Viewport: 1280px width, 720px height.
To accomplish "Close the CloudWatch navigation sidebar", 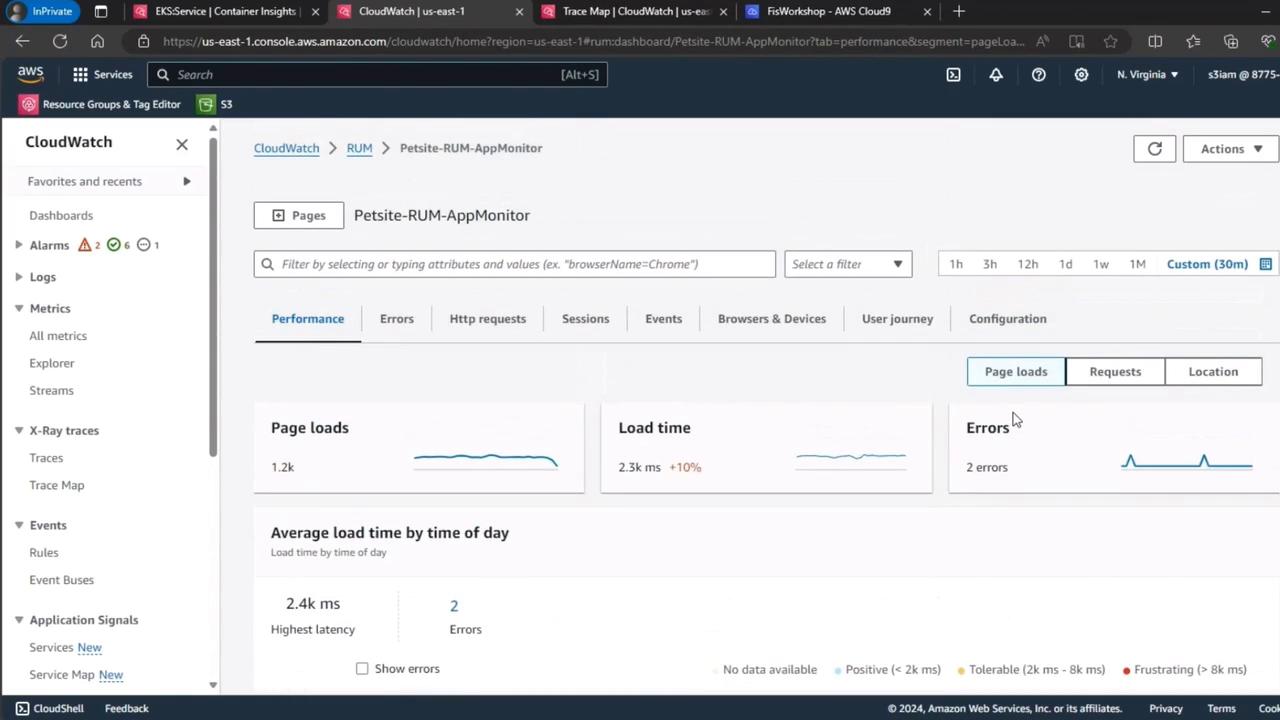I will (182, 144).
